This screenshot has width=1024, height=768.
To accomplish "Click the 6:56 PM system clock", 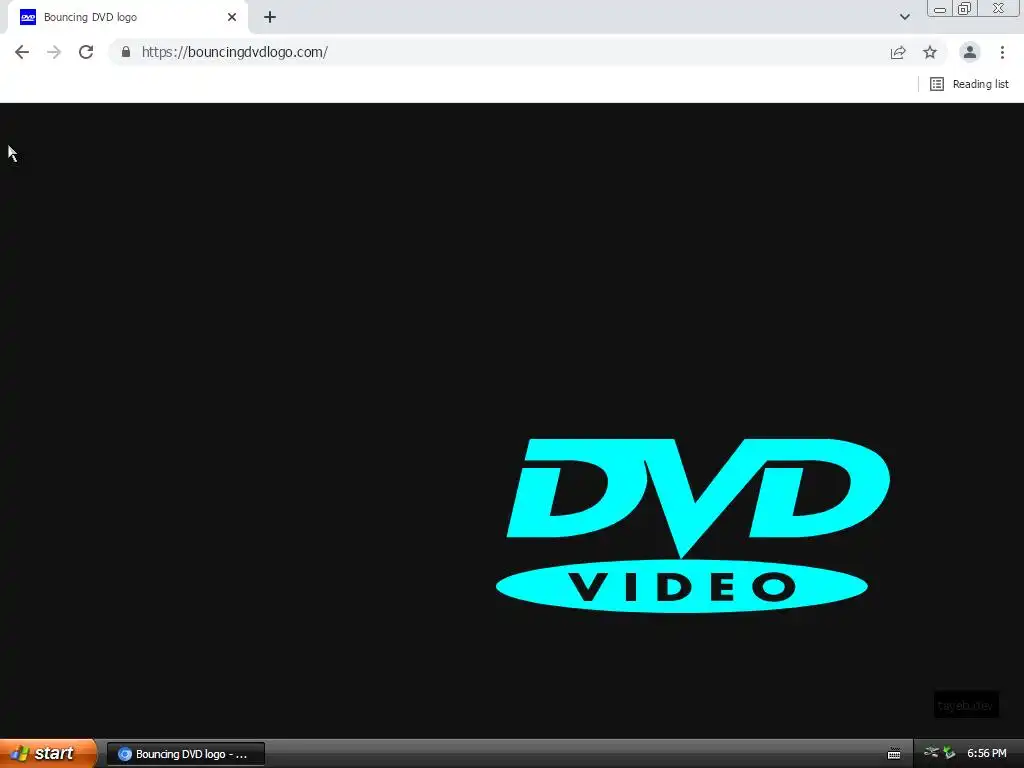I will (x=986, y=754).
